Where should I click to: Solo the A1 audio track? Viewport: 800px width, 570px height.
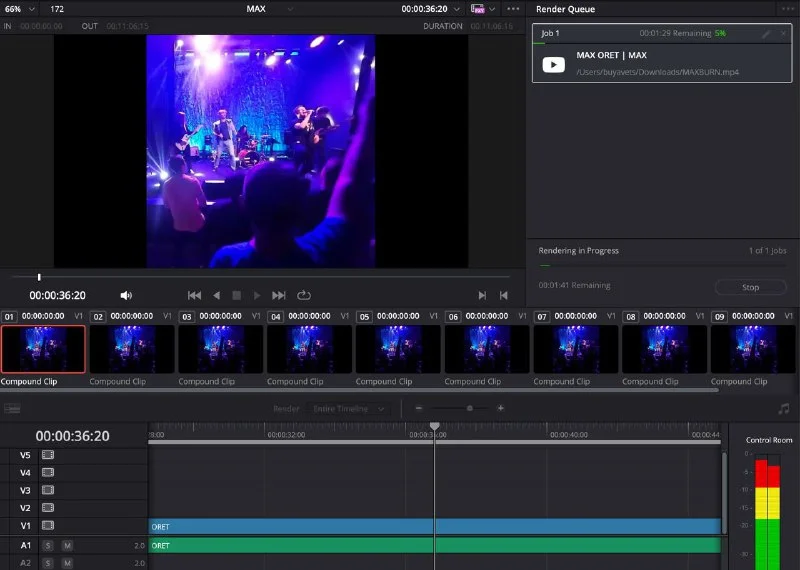(x=48, y=545)
